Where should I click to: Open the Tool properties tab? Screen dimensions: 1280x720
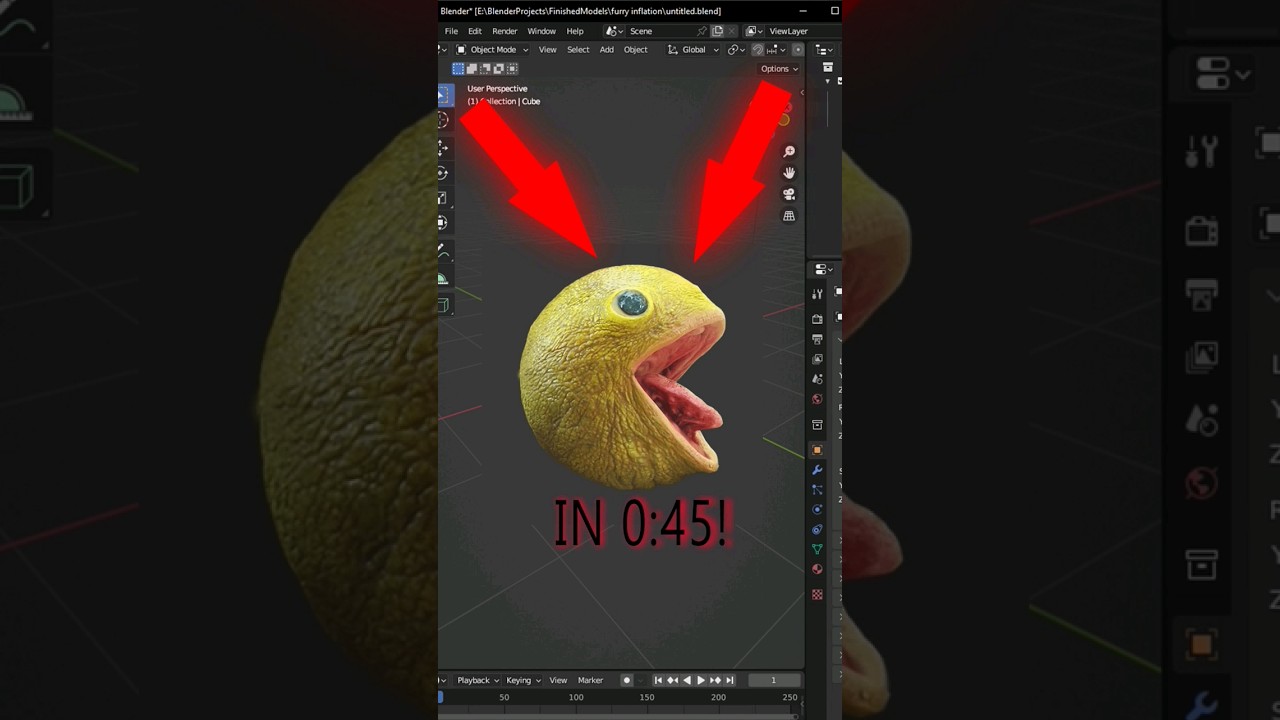click(x=817, y=294)
